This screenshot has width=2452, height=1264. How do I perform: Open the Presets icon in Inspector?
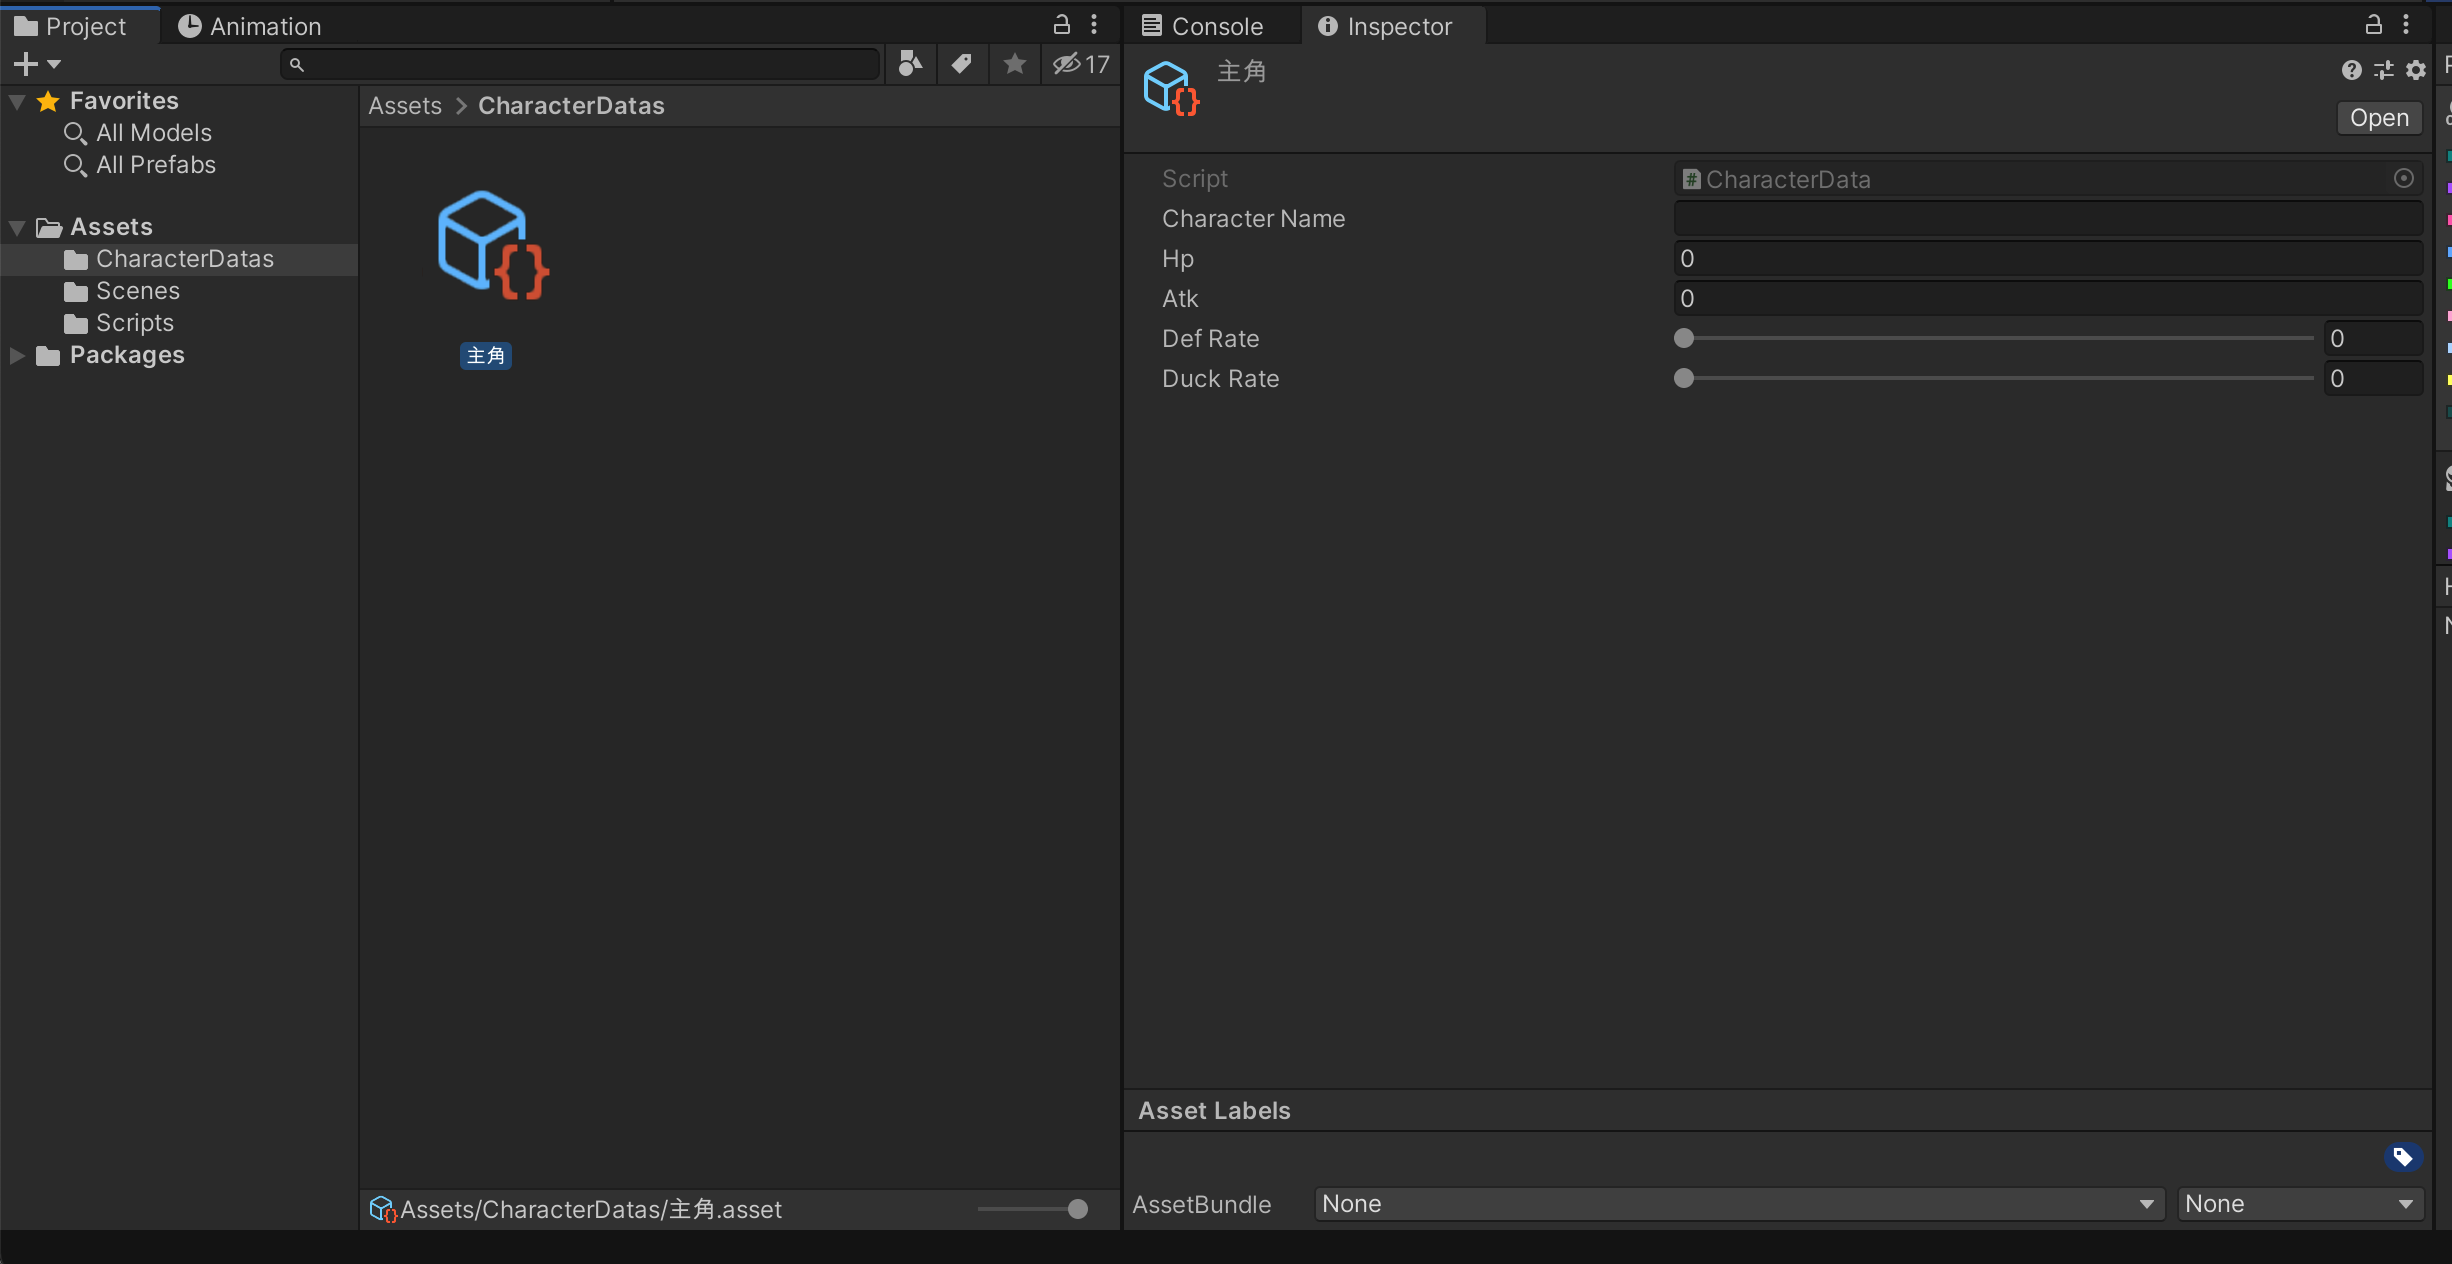point(2384,70)
